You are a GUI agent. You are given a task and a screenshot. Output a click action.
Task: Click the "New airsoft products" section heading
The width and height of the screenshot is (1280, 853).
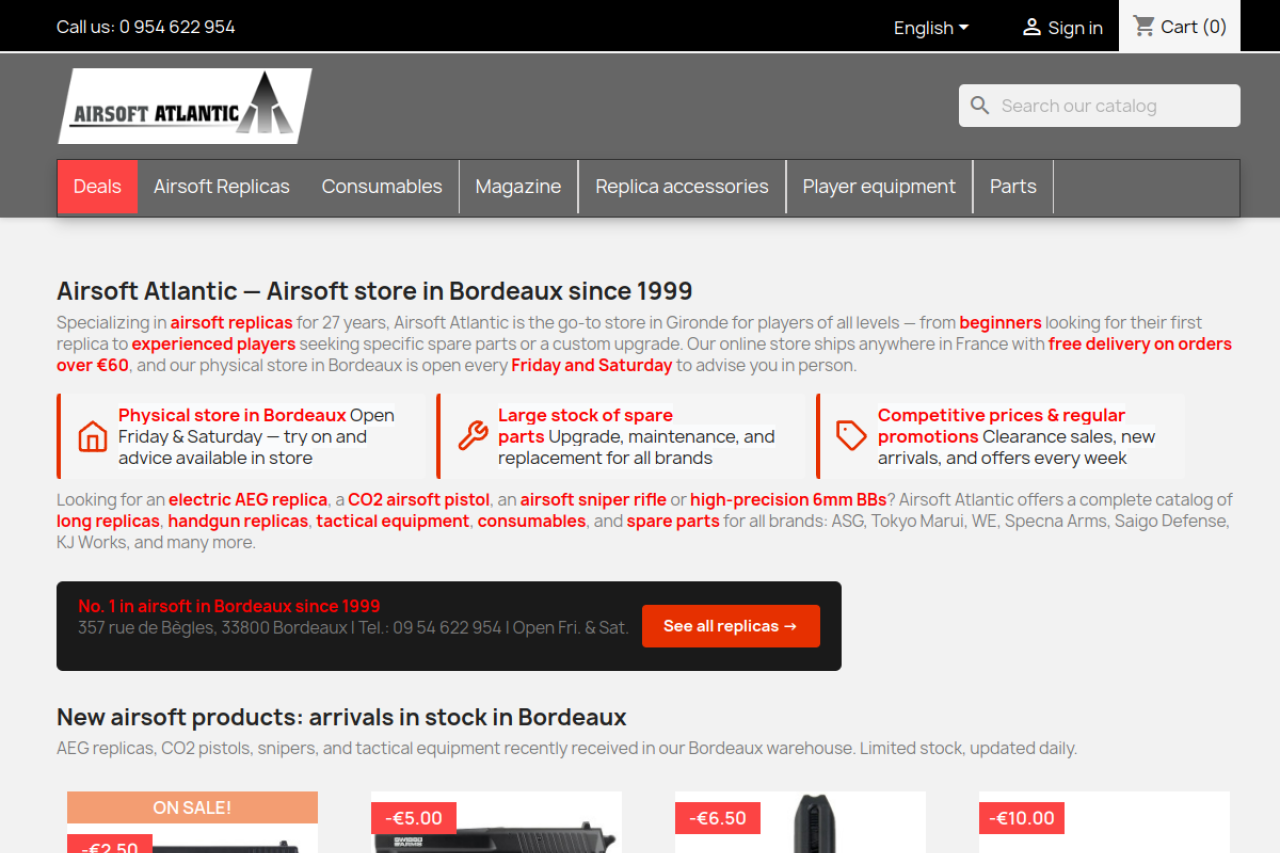[342, 717]
